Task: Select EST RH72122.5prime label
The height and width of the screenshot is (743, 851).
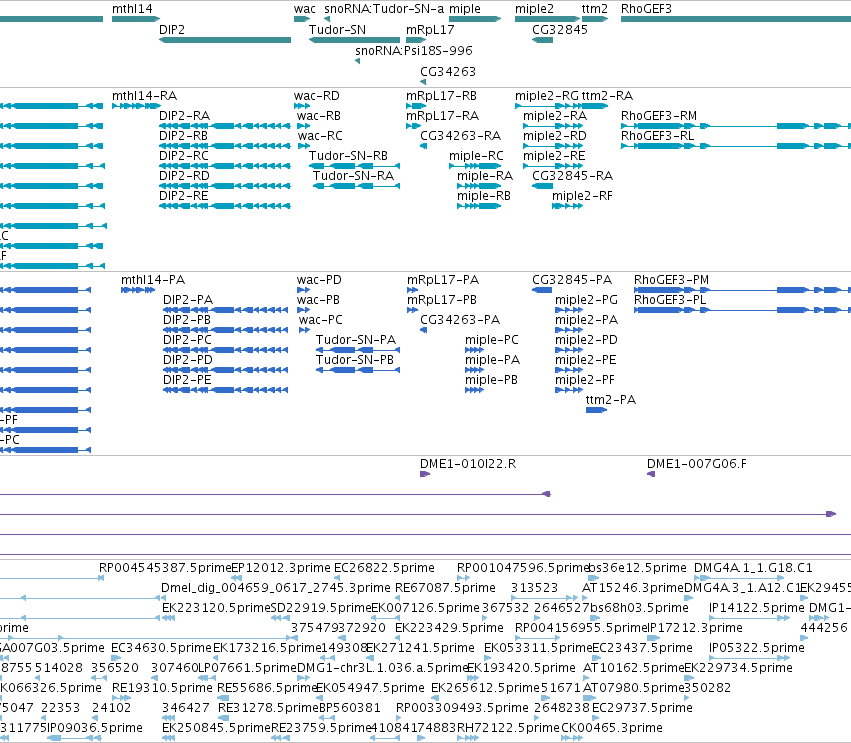Action: point(508,728)
